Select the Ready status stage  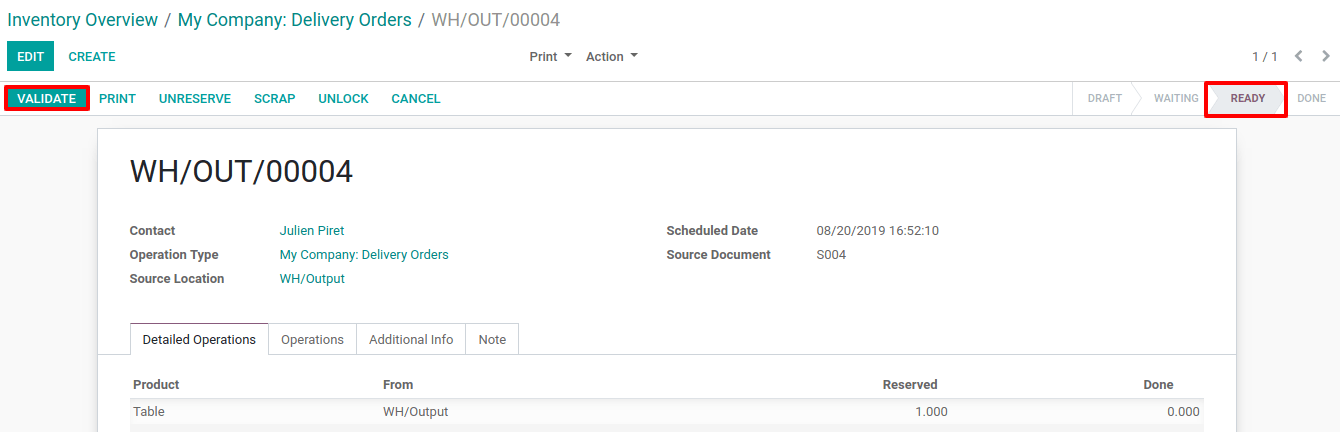[1247, 99]
